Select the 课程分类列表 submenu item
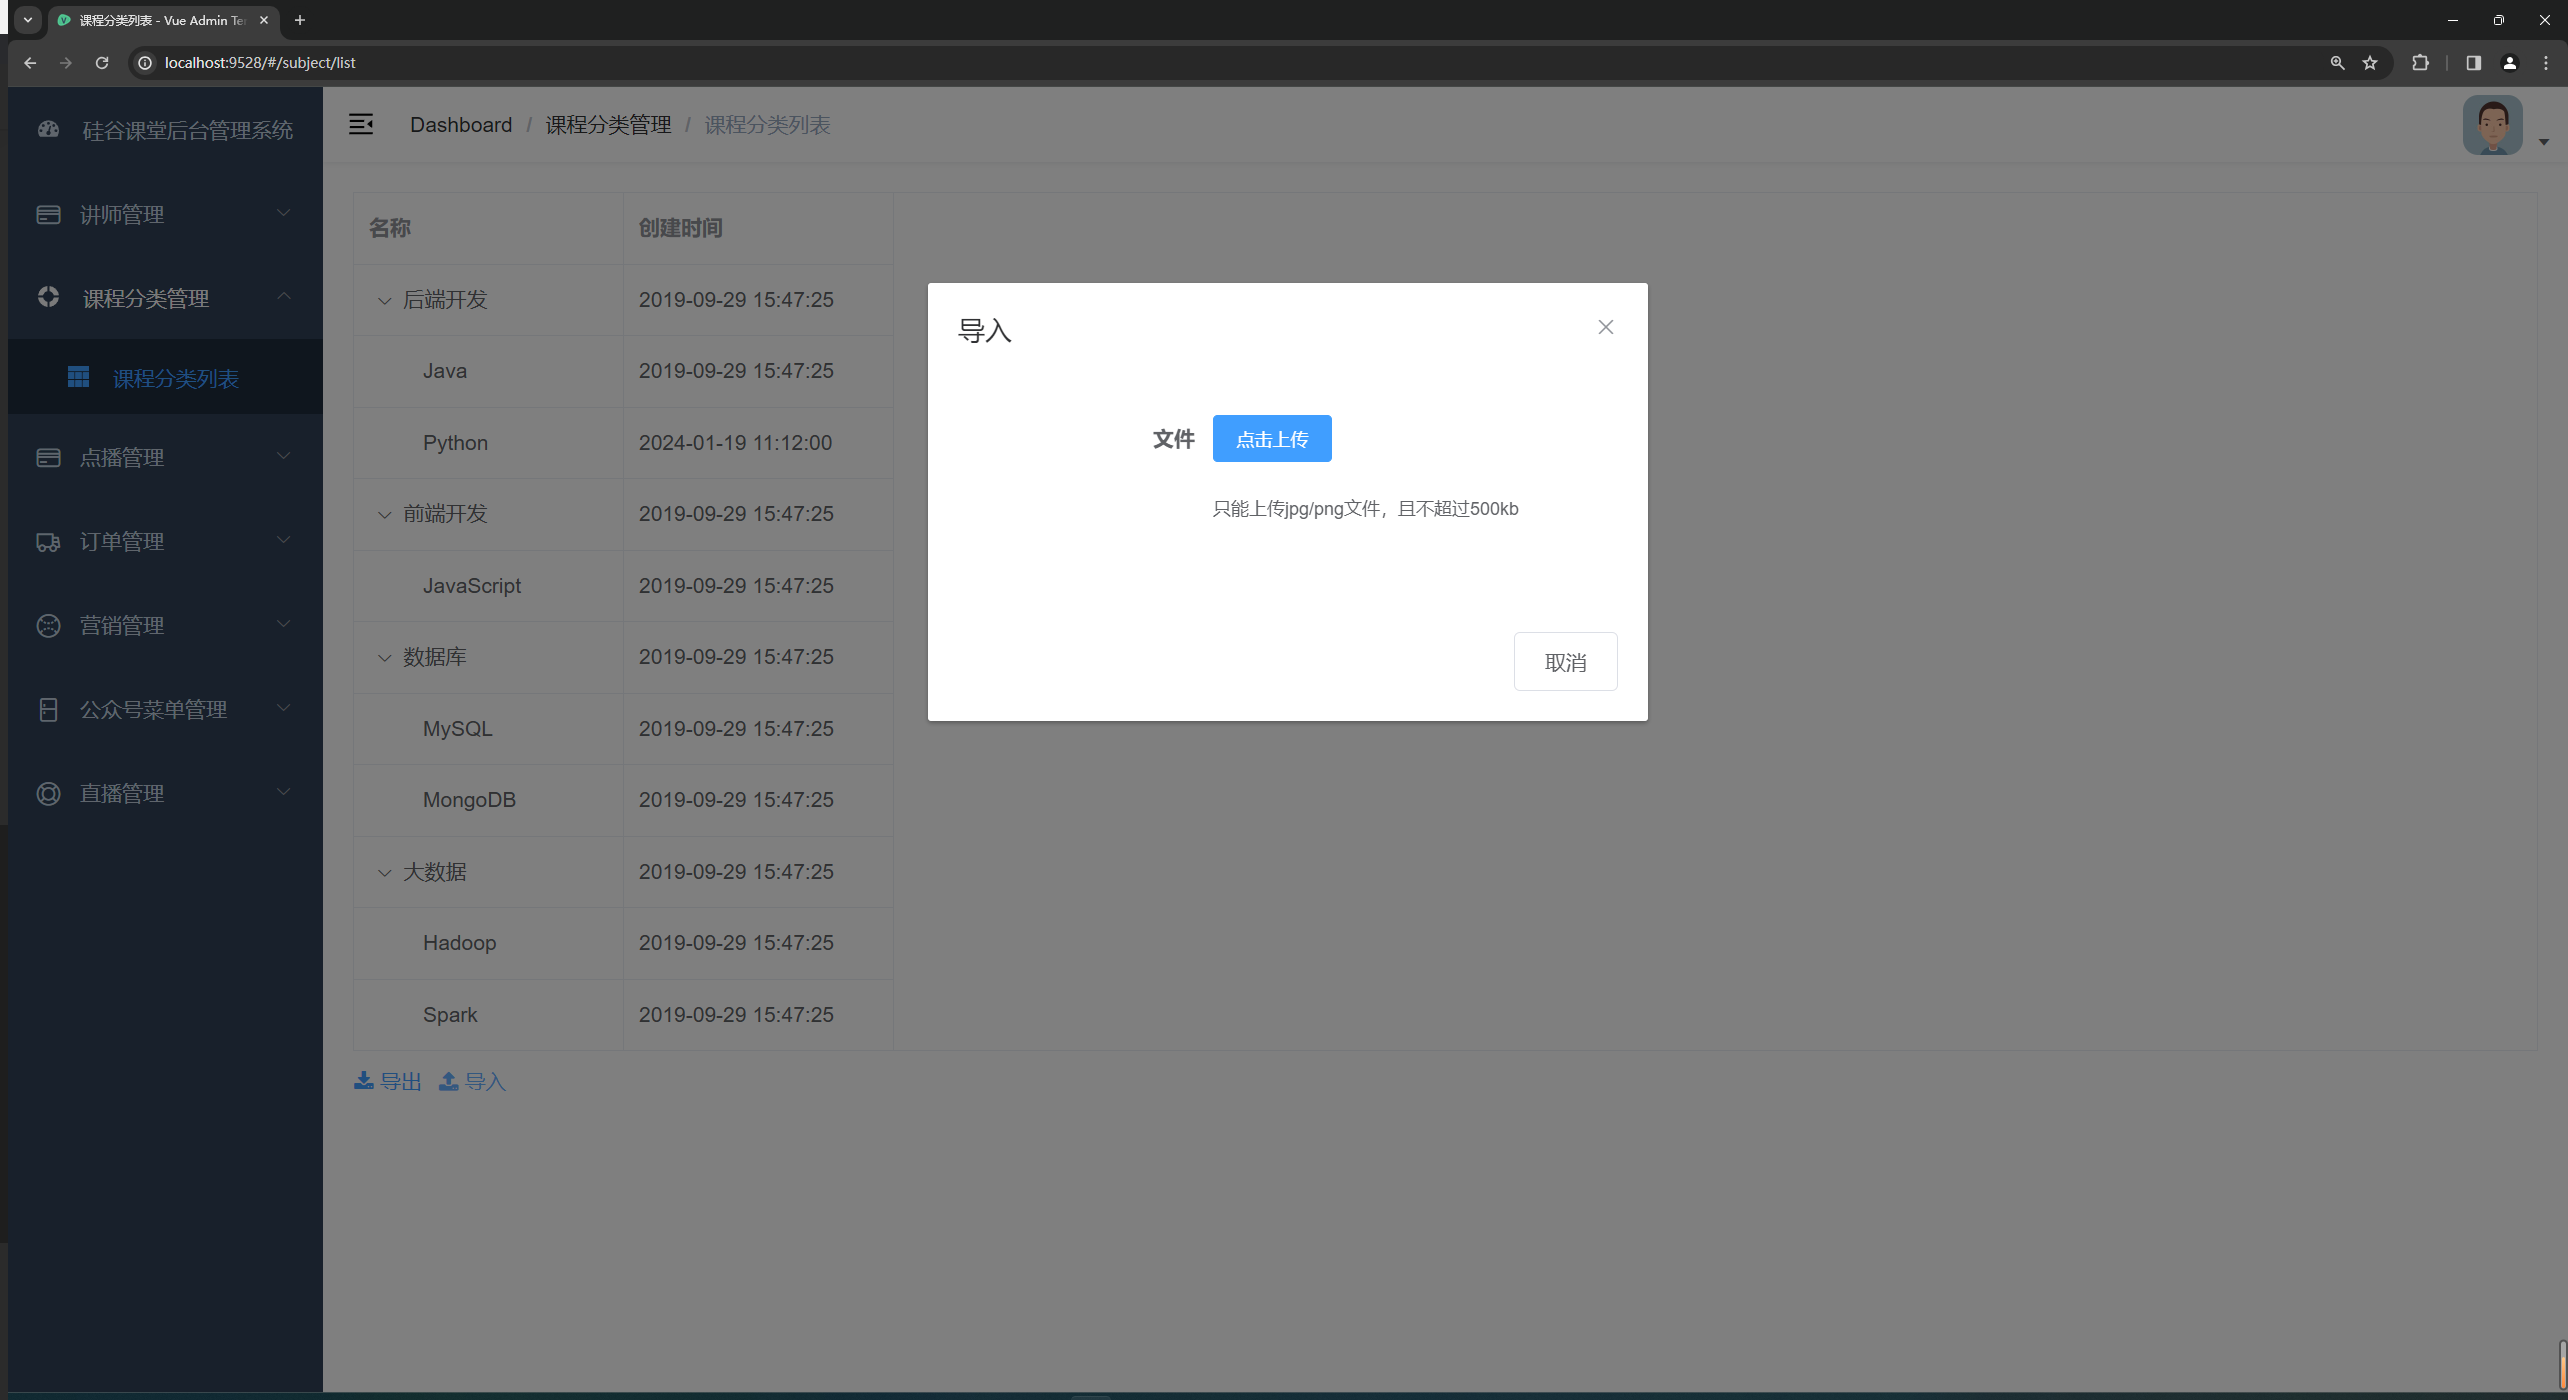Viewport: 2568px width, 1400px height. tap(165, 377)
